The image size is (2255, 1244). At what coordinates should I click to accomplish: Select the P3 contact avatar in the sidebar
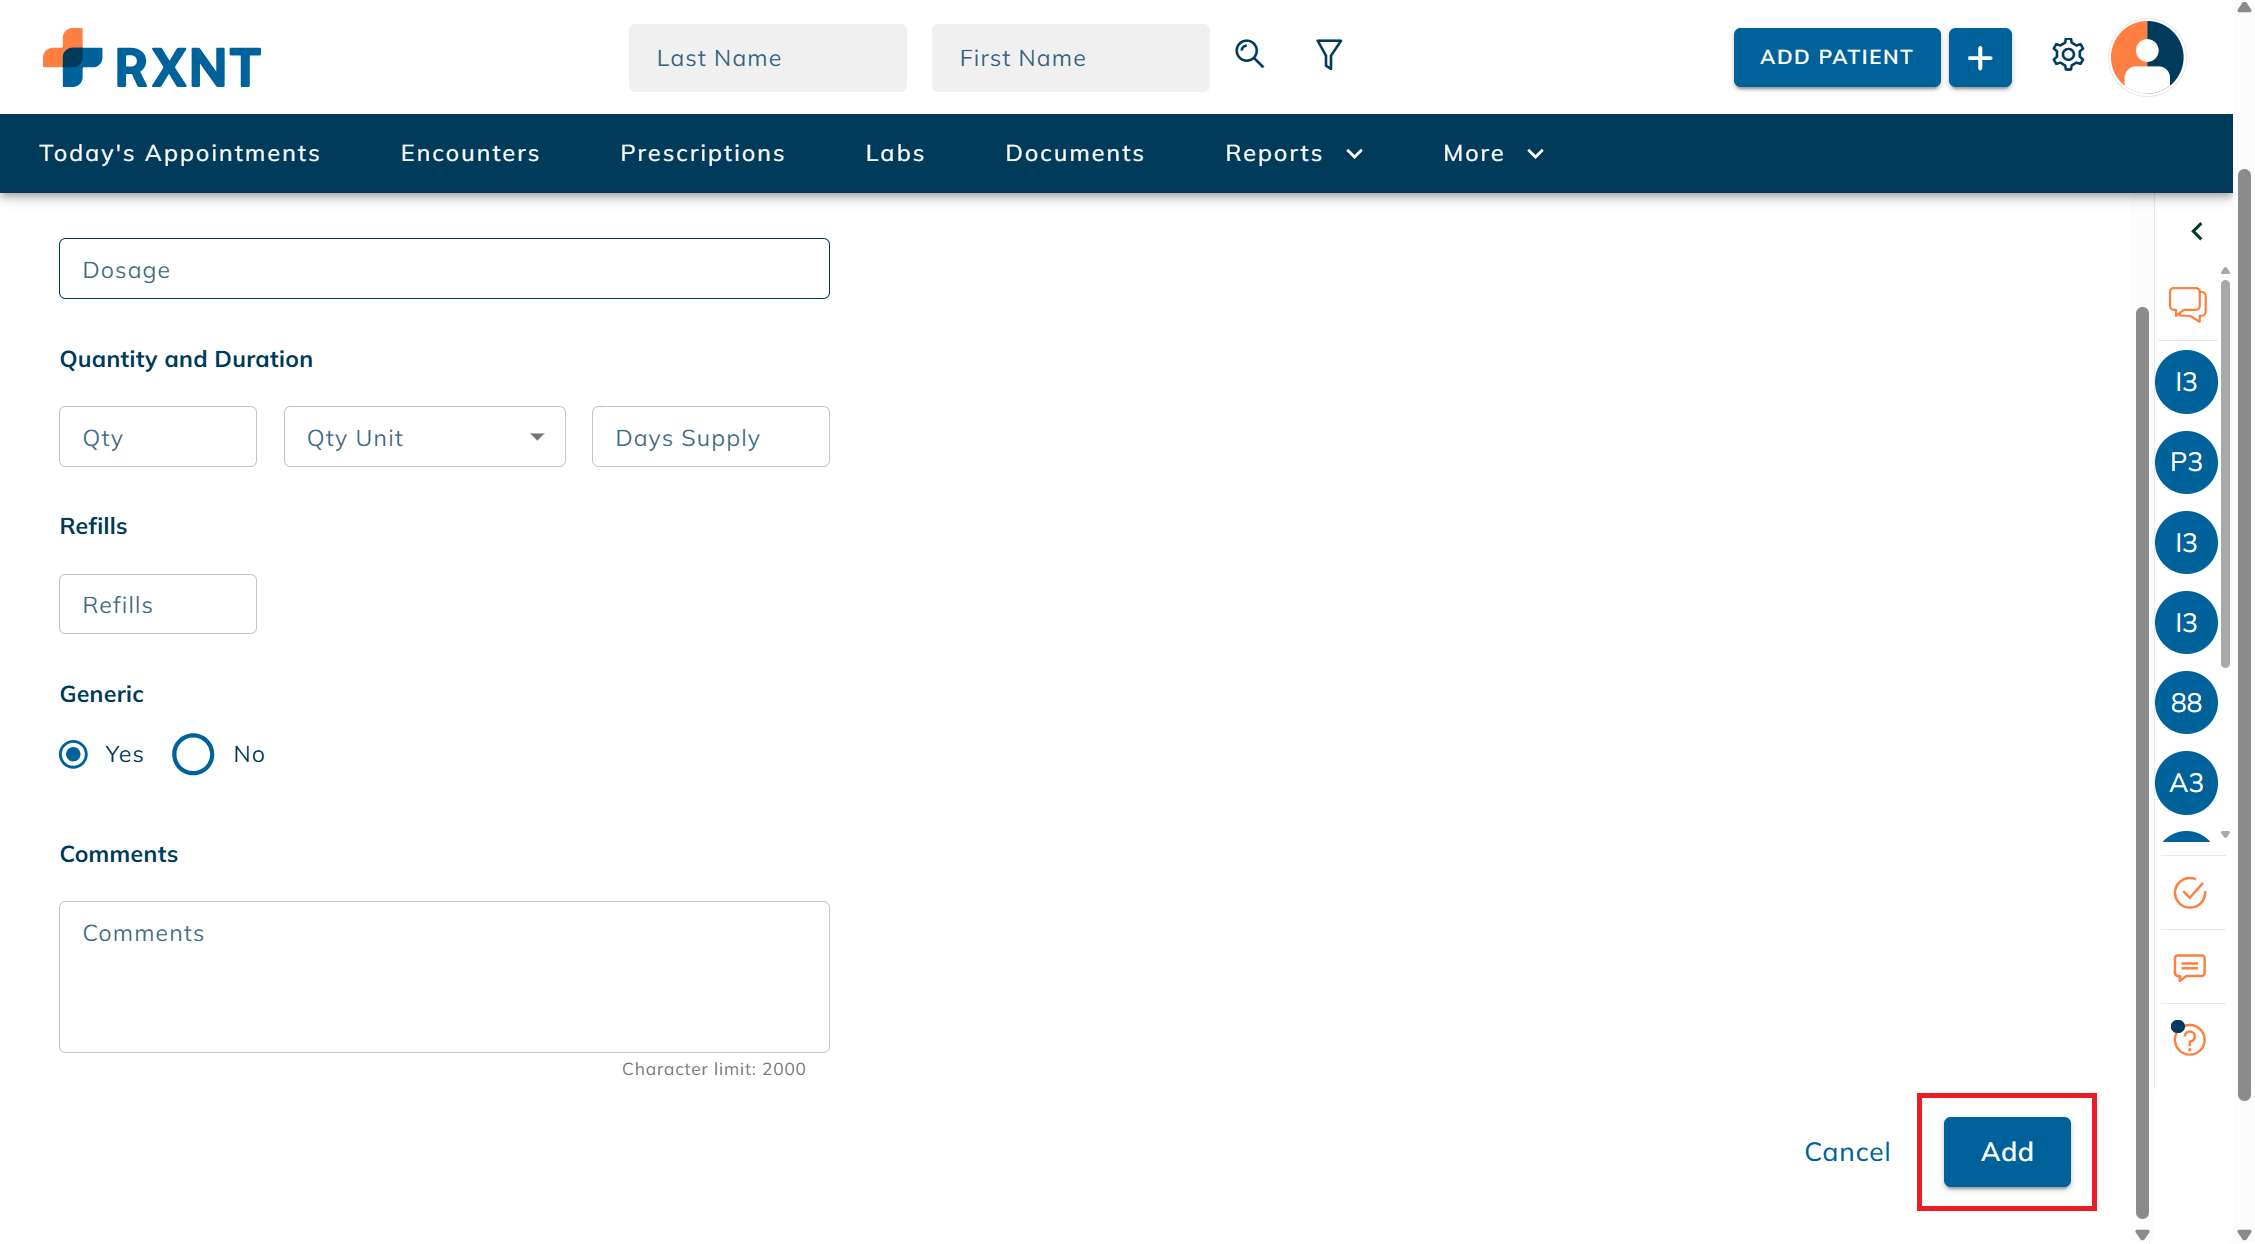tap(2186, 462)
